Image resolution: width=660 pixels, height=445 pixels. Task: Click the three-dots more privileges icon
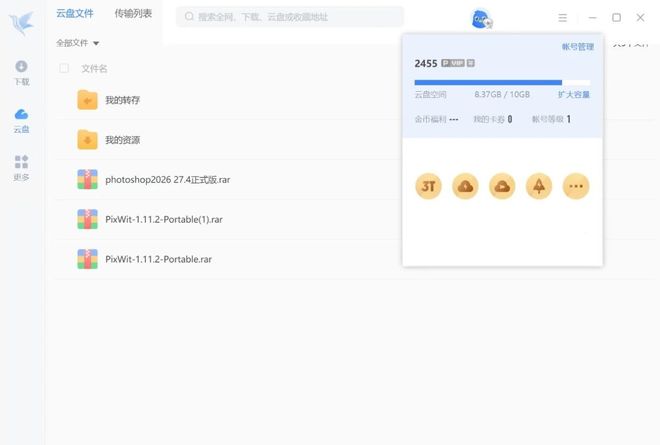pos(576,186)
